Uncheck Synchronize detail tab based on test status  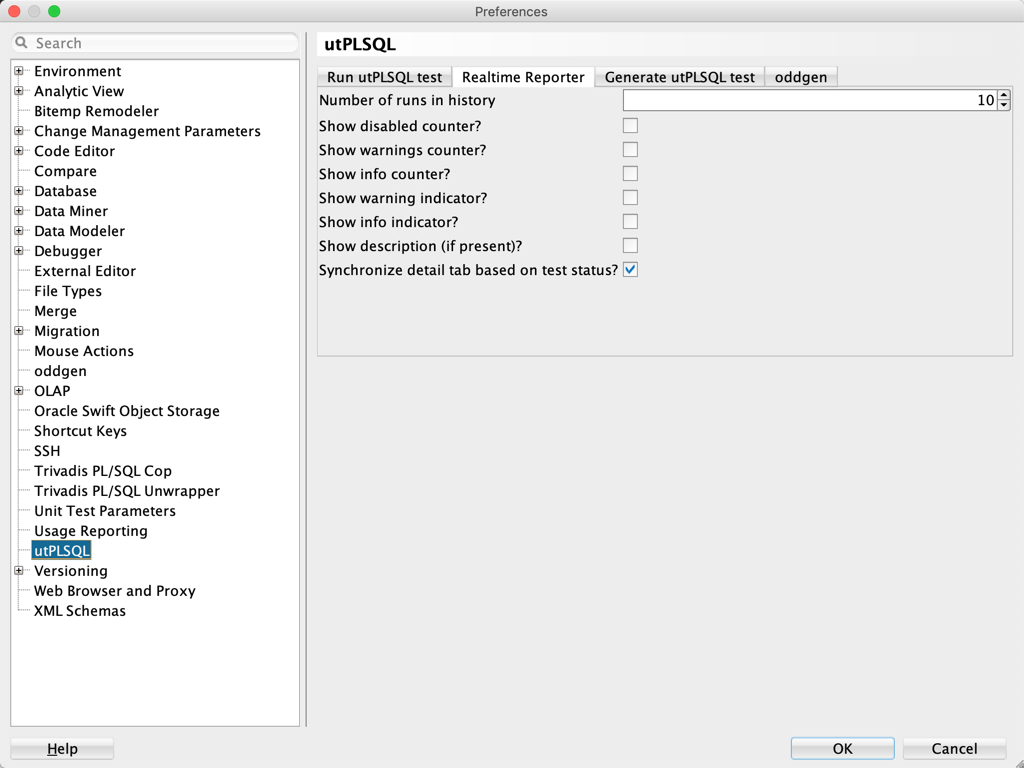[630, 270]
